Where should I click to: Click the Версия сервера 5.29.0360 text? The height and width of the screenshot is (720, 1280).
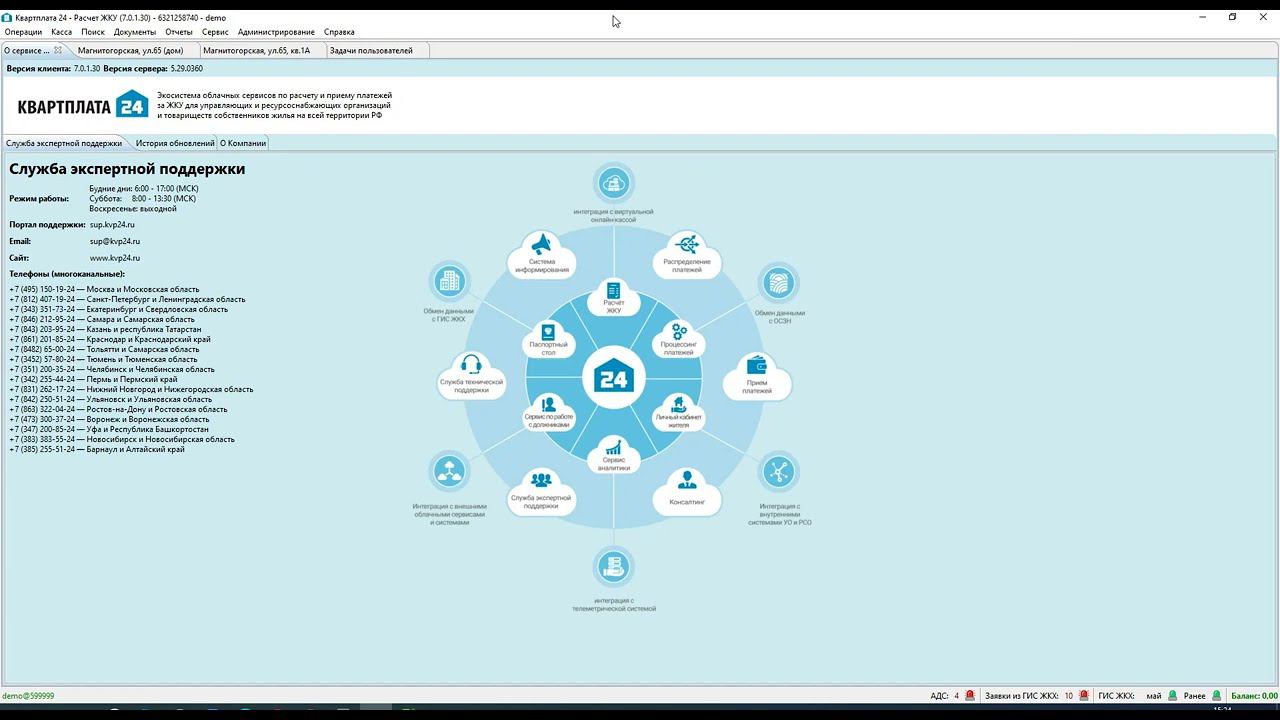click(153, 69)
